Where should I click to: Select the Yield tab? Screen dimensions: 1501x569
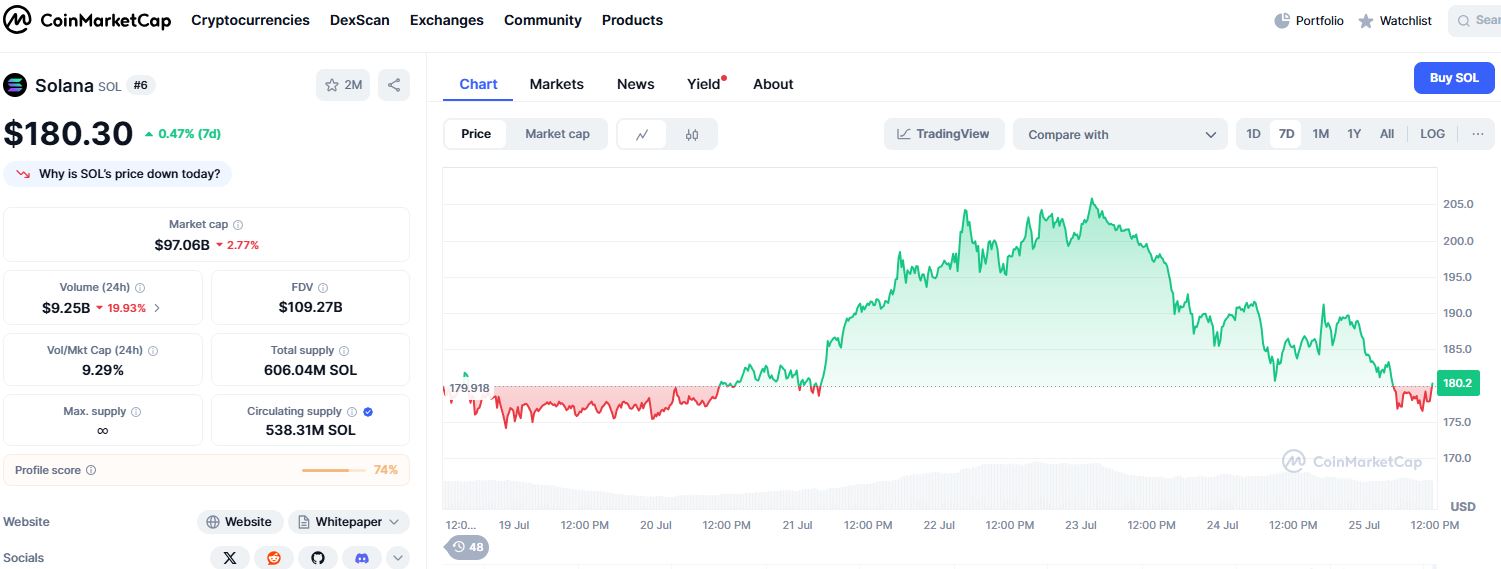click(x=704, y=84)
